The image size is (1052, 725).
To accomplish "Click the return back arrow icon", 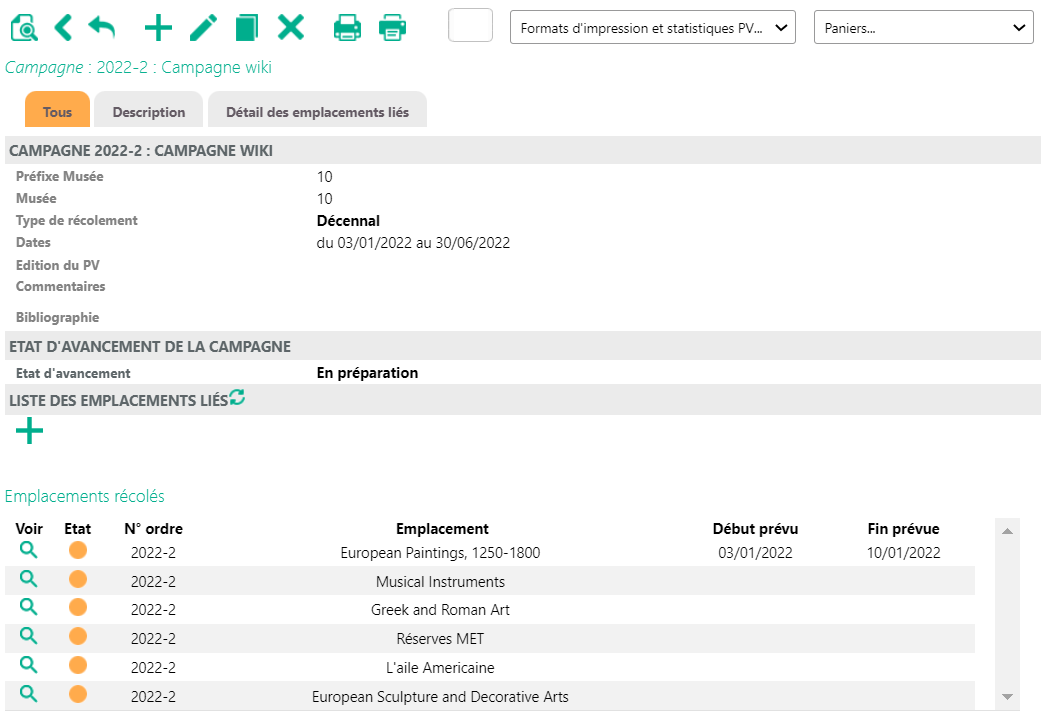I will pyautogui.click(x=102, y=27).
